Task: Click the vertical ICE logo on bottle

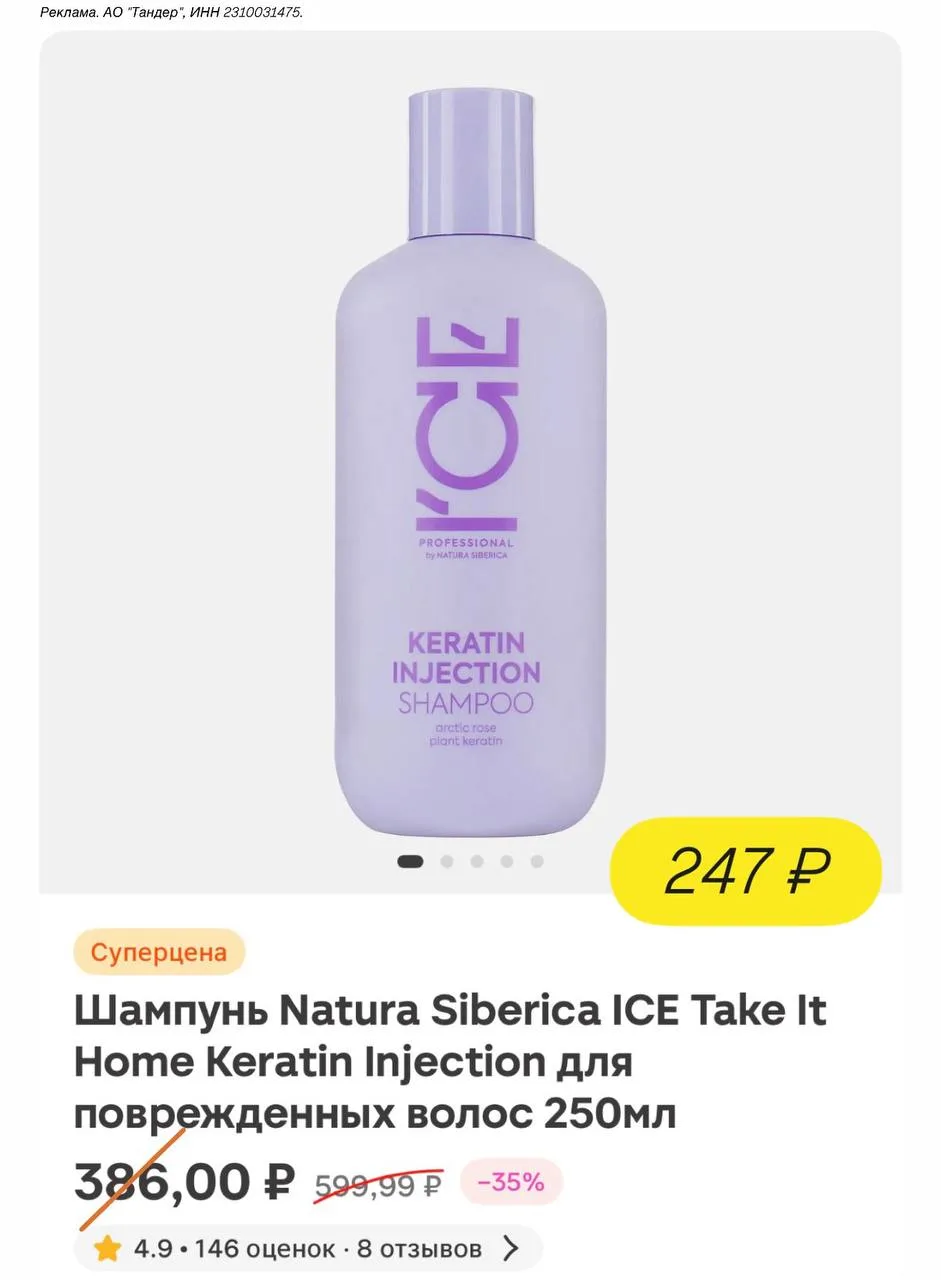Action: click(468, 424)
